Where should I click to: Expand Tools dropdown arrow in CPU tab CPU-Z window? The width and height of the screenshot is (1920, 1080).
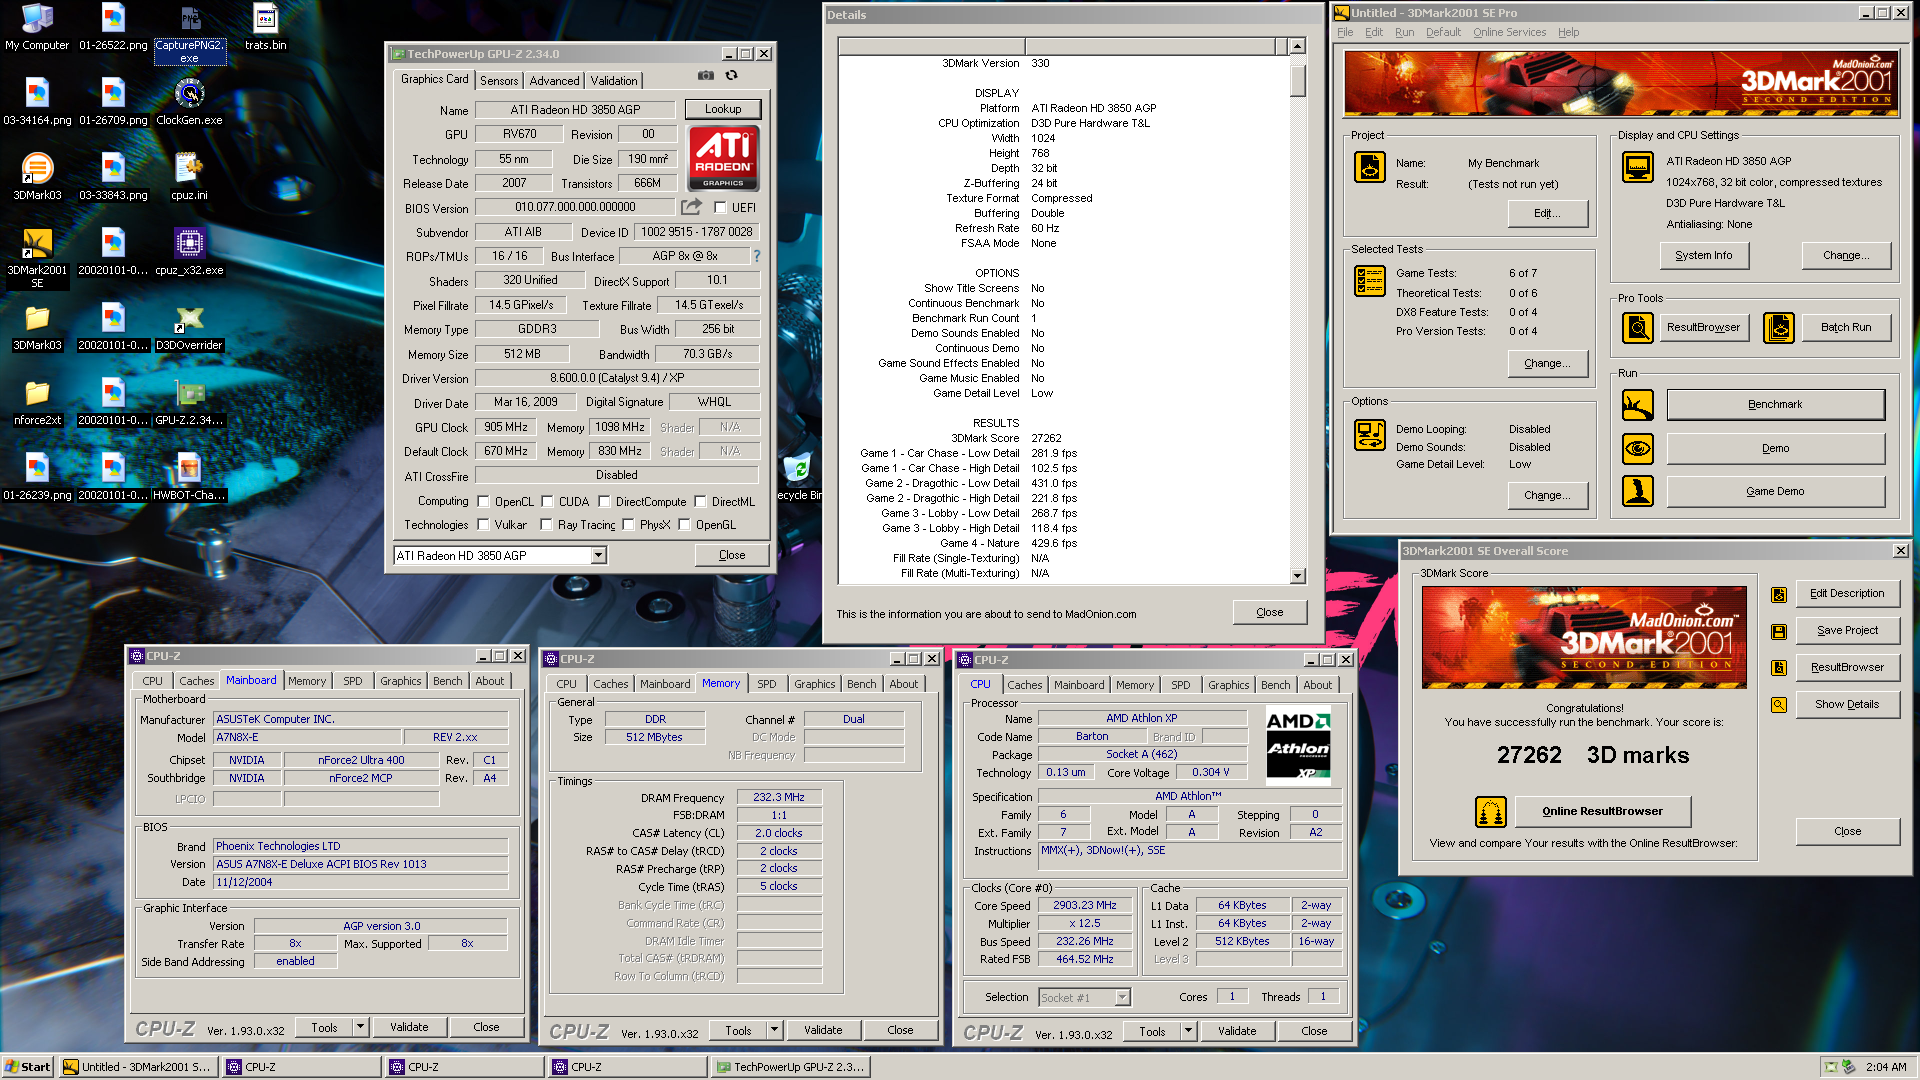1188,1031
